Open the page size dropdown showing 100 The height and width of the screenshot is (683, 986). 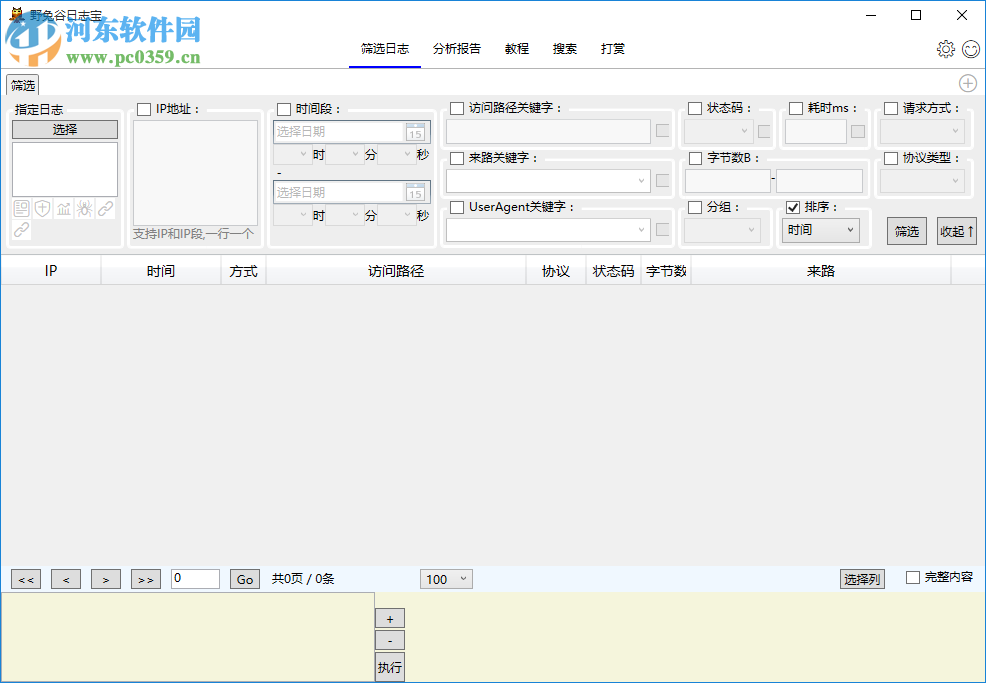point(446,578)
